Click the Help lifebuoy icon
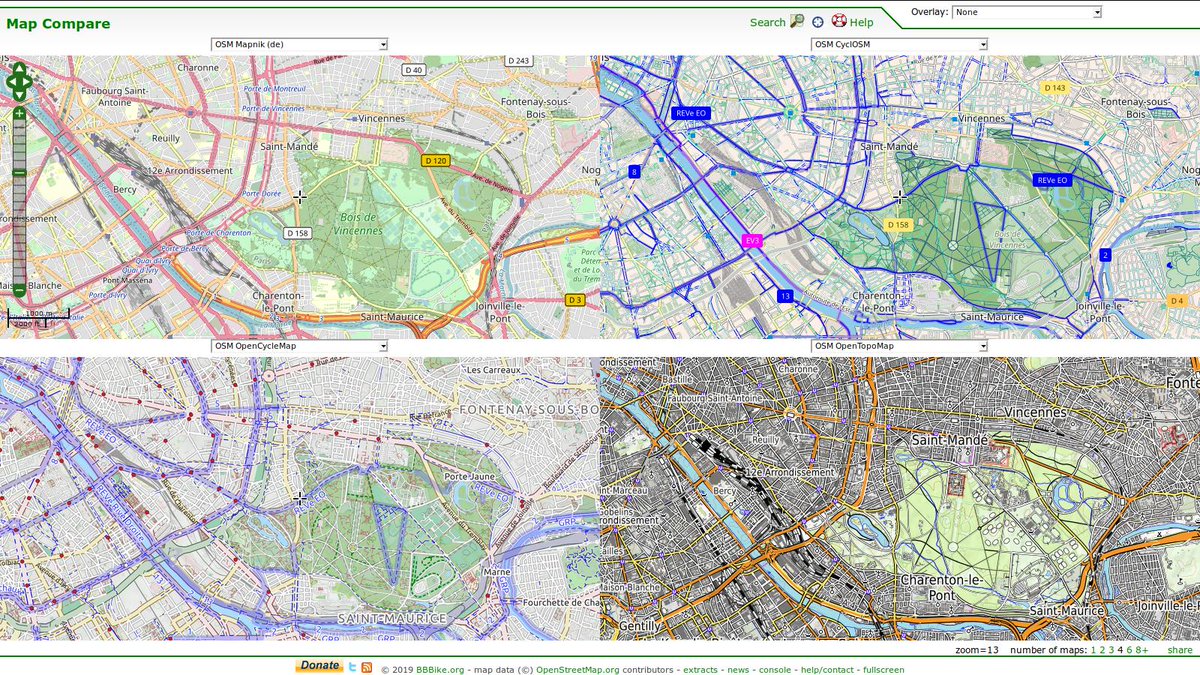The width and height of the screenshot is (1200, 675). pyautogui.click(x=839, y=22)
